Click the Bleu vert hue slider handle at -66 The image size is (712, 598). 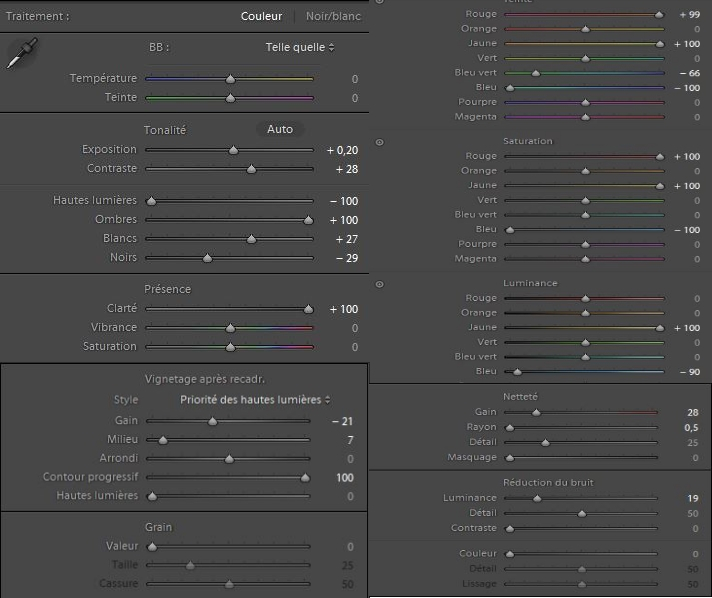click(x=536, y=73)
